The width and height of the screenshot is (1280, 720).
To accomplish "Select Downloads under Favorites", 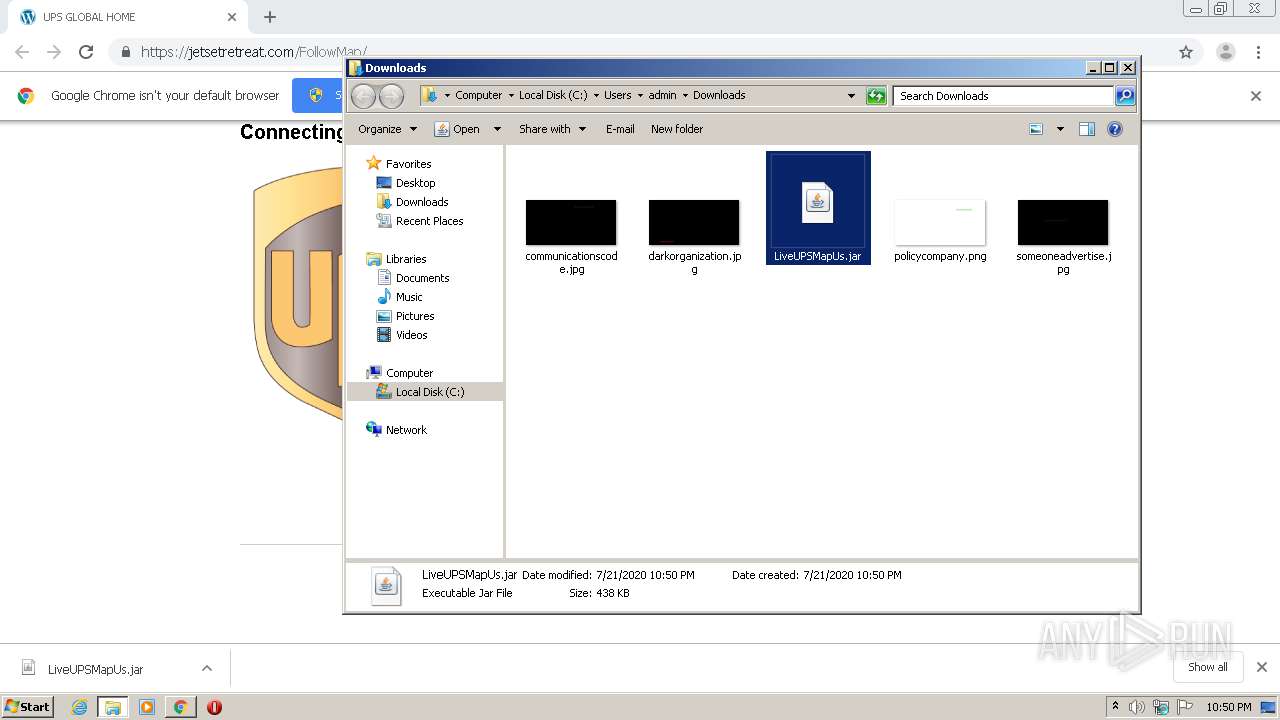I will [x=412, y=202].
